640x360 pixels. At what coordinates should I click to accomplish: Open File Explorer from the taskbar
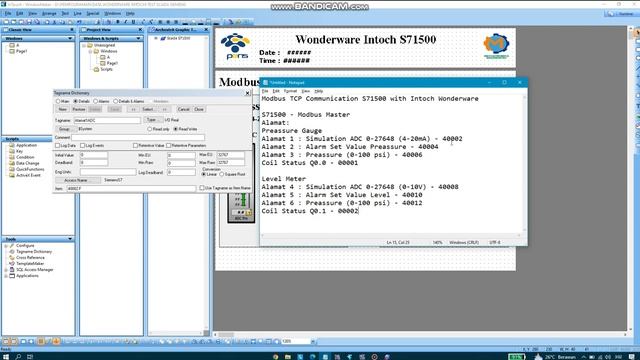tap(288, 357)
